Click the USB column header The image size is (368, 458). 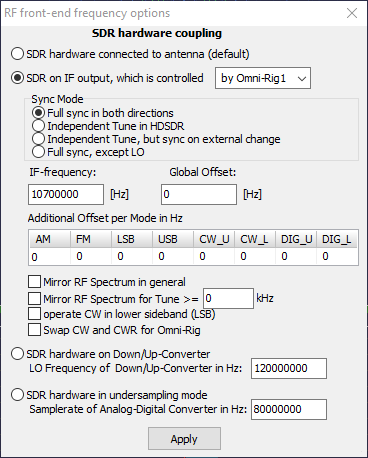(173, 239)
